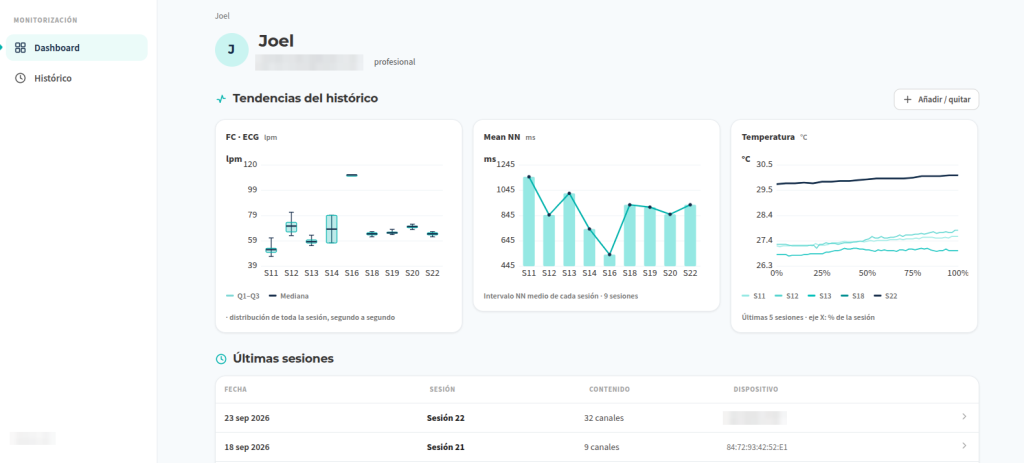Toggle the S12 legend in Temperatura chart
1024x463 pixels.
pos(786,296)
